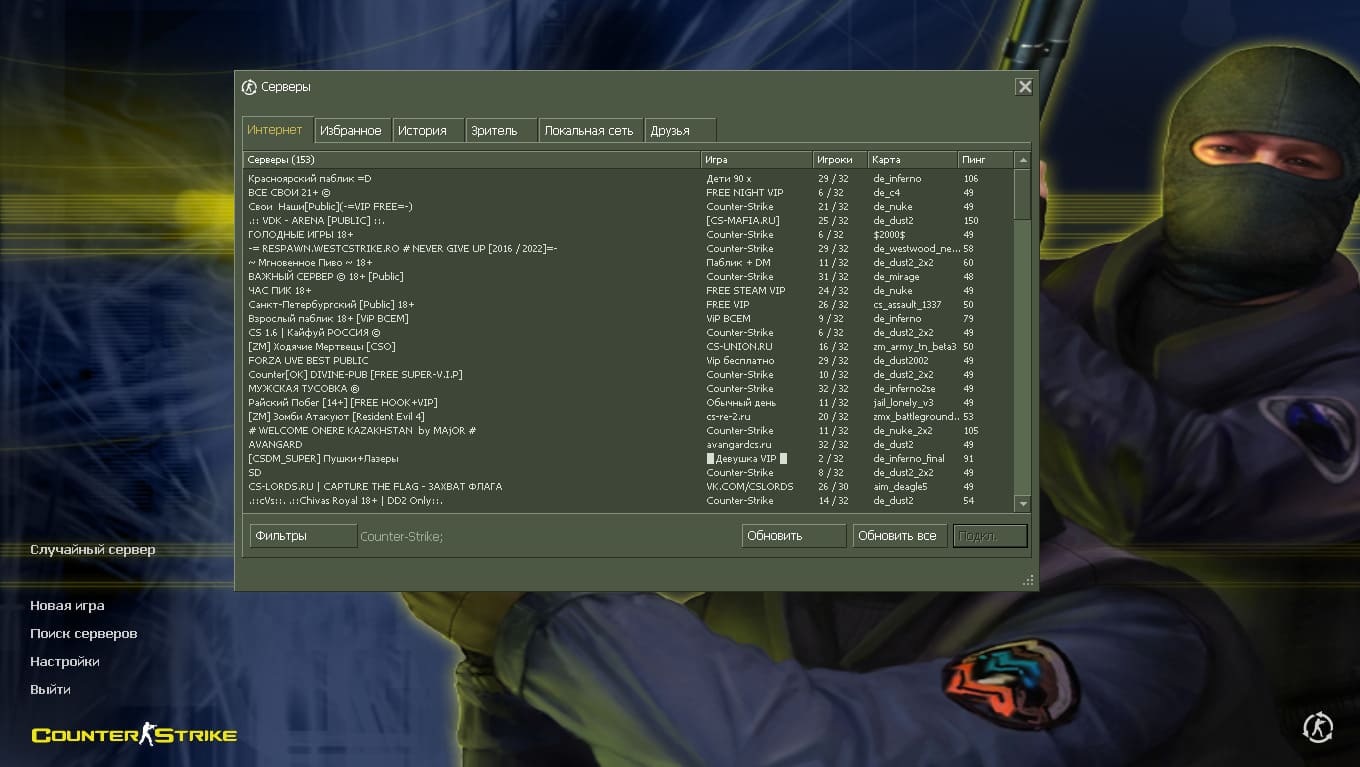1360x767 pixels.
Task: Sort by the Игроки column header
Action: click(840, 160)
